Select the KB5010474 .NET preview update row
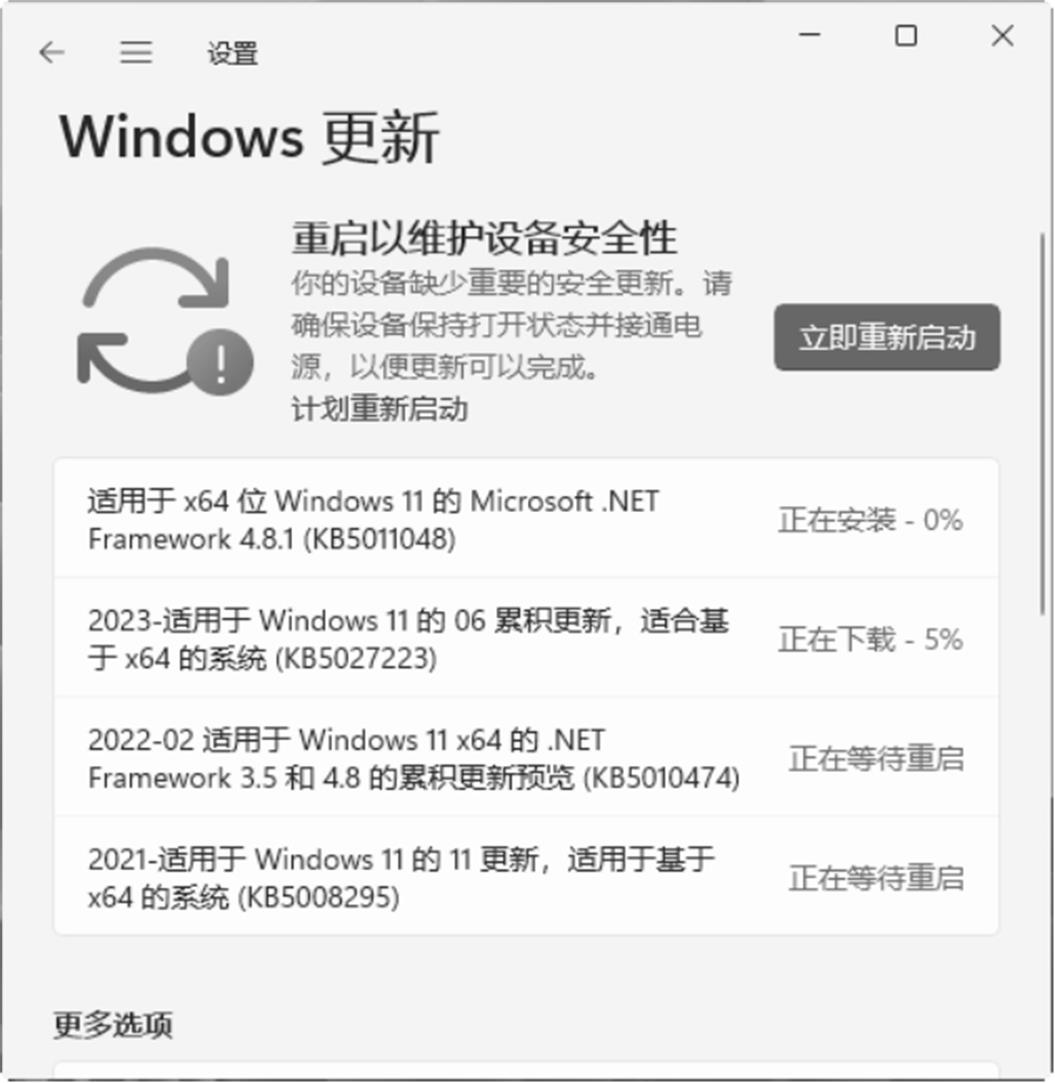The width and height of the screenshot is (1055, 1083). (526, 758)
